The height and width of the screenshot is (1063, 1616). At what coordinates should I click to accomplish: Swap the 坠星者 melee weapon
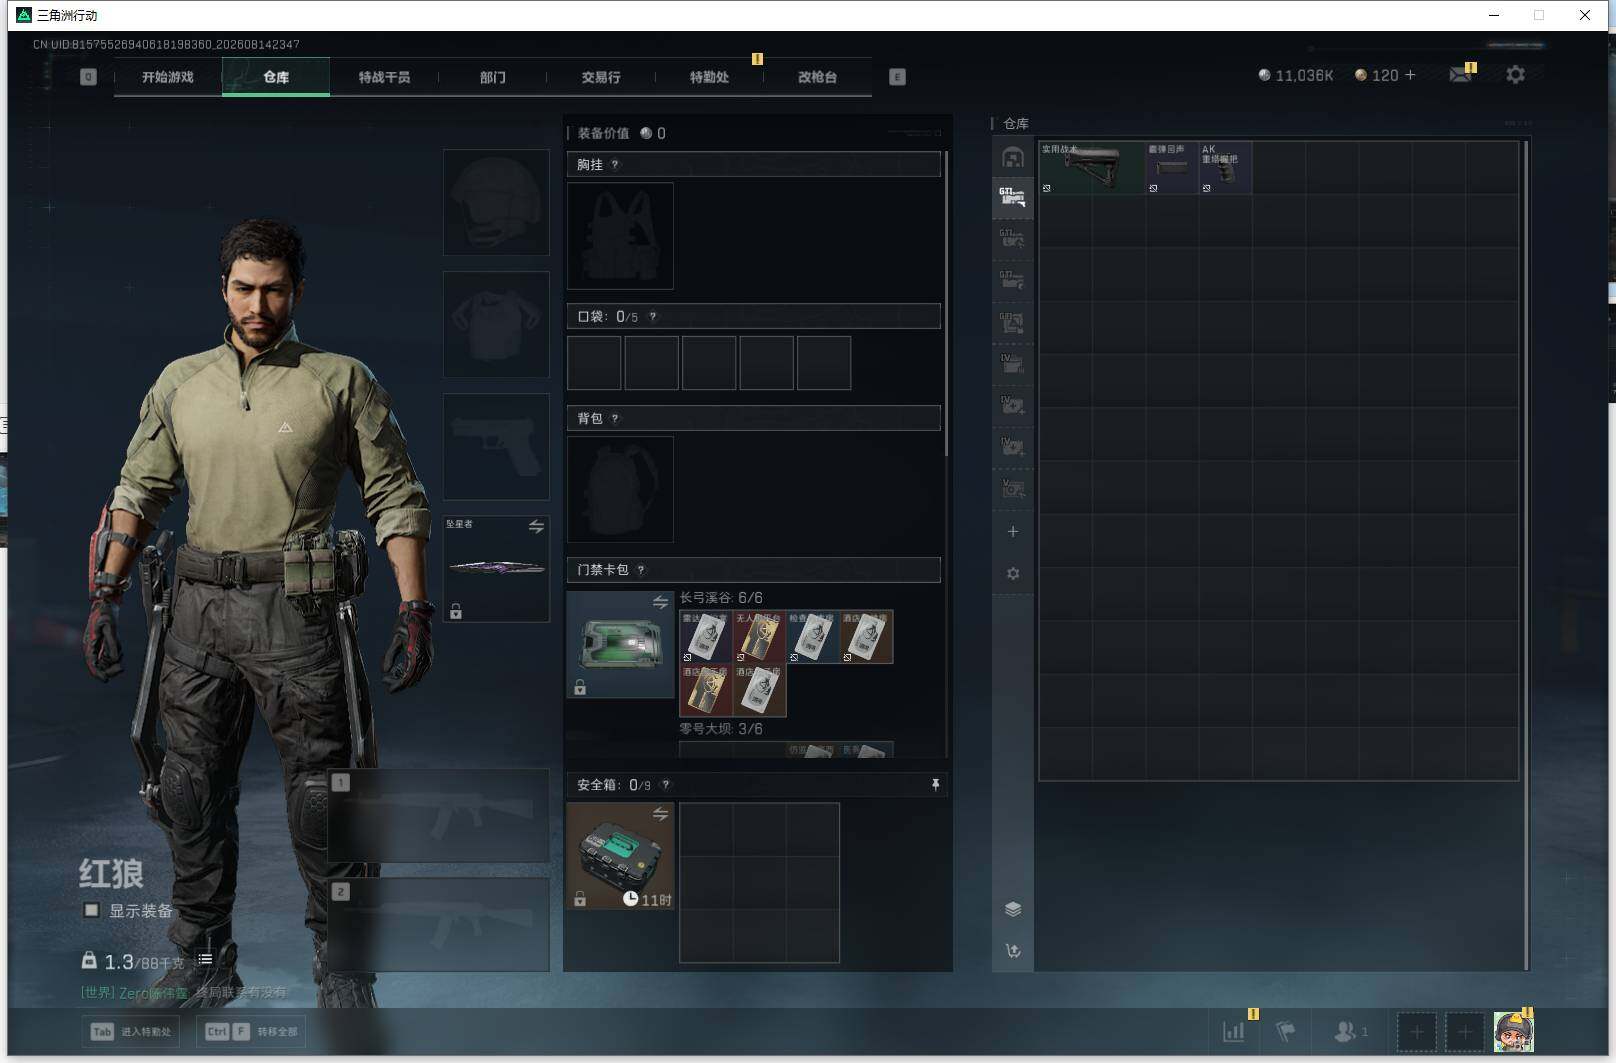pyautogui.click(x=536, y=526)
